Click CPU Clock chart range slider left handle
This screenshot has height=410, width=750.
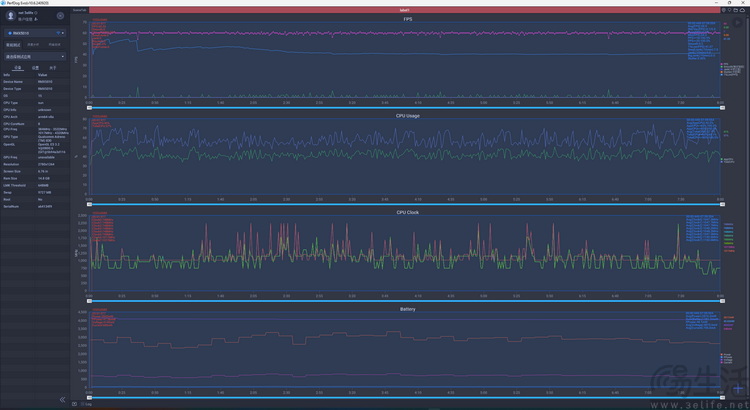[89, 301]
